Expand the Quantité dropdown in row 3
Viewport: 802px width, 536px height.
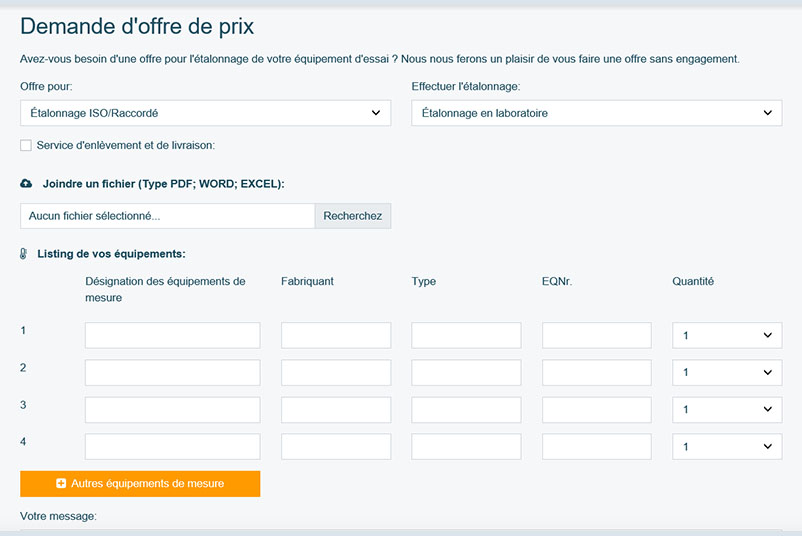point(727,410)
